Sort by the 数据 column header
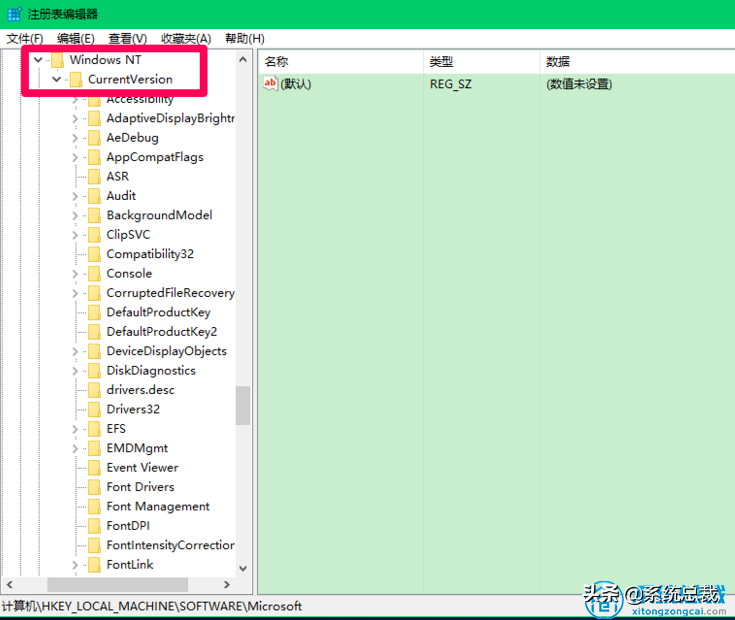 (638, 61)
